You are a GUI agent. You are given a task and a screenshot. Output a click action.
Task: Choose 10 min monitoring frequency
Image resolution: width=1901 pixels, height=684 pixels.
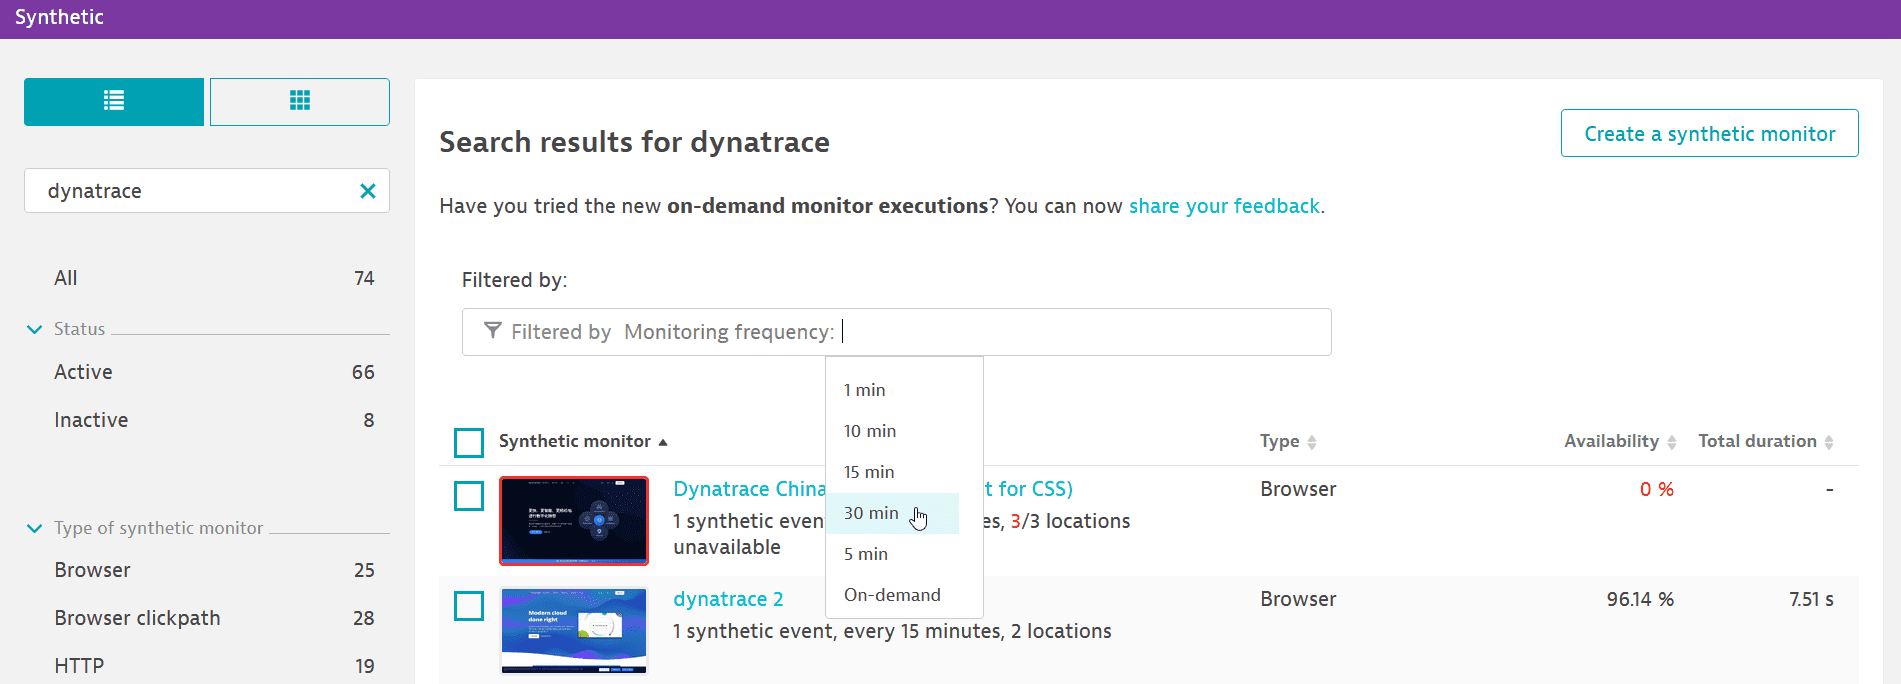pos(892,431)
